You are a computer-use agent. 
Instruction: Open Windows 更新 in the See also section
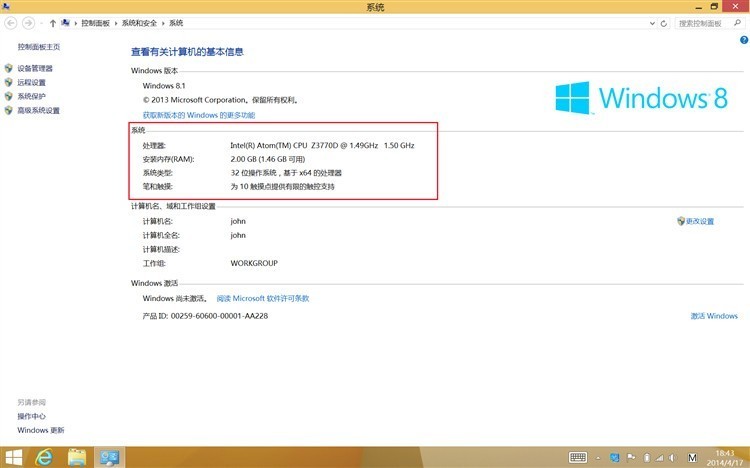pyautogui.click(x=41, y=430)
